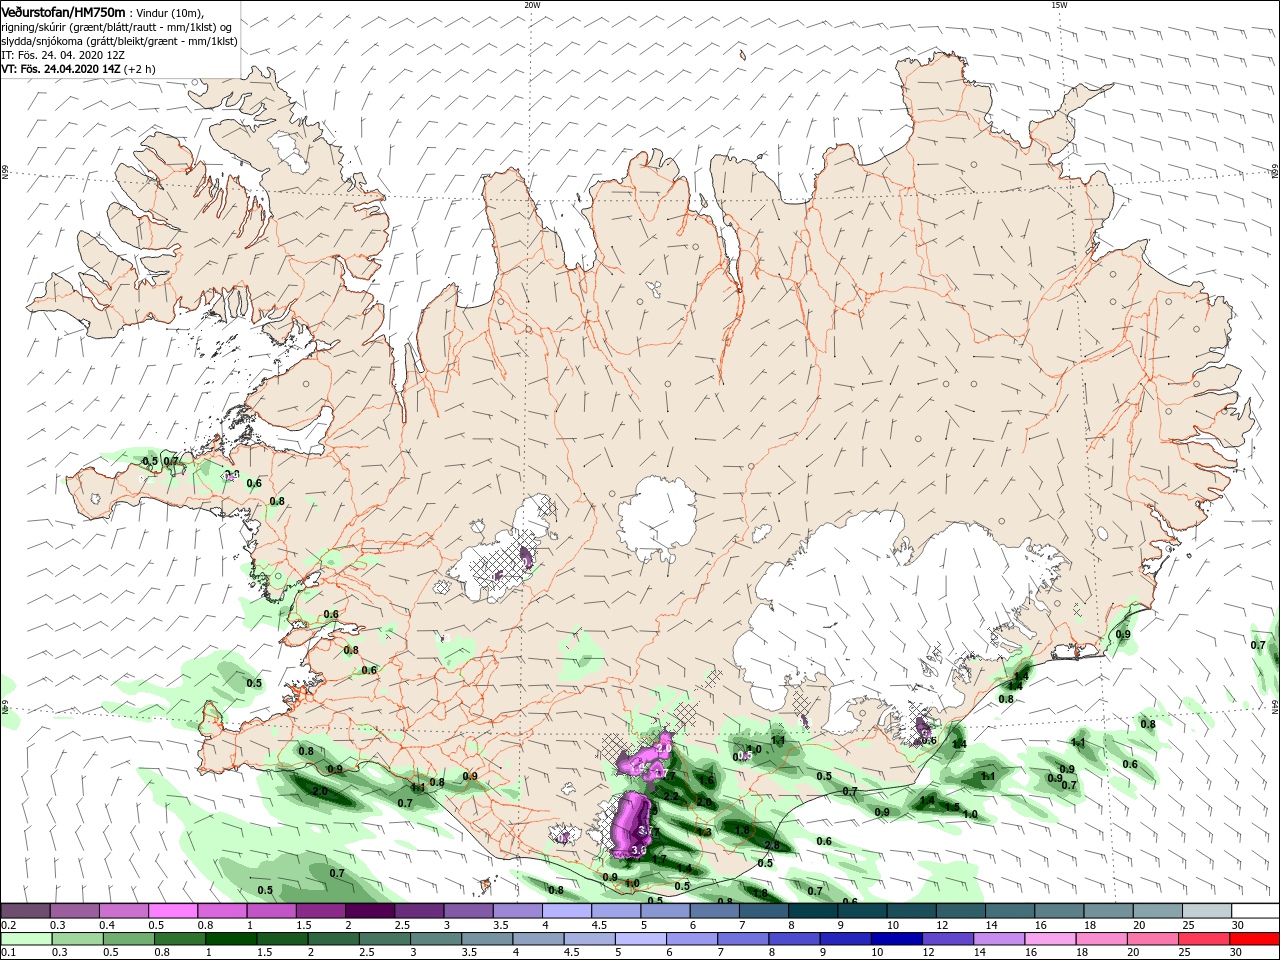This screenshot has height=960, width=1280.
Task: Select the dark mauve 0.2 swatch in purple legend row
Action: point(26,910)
